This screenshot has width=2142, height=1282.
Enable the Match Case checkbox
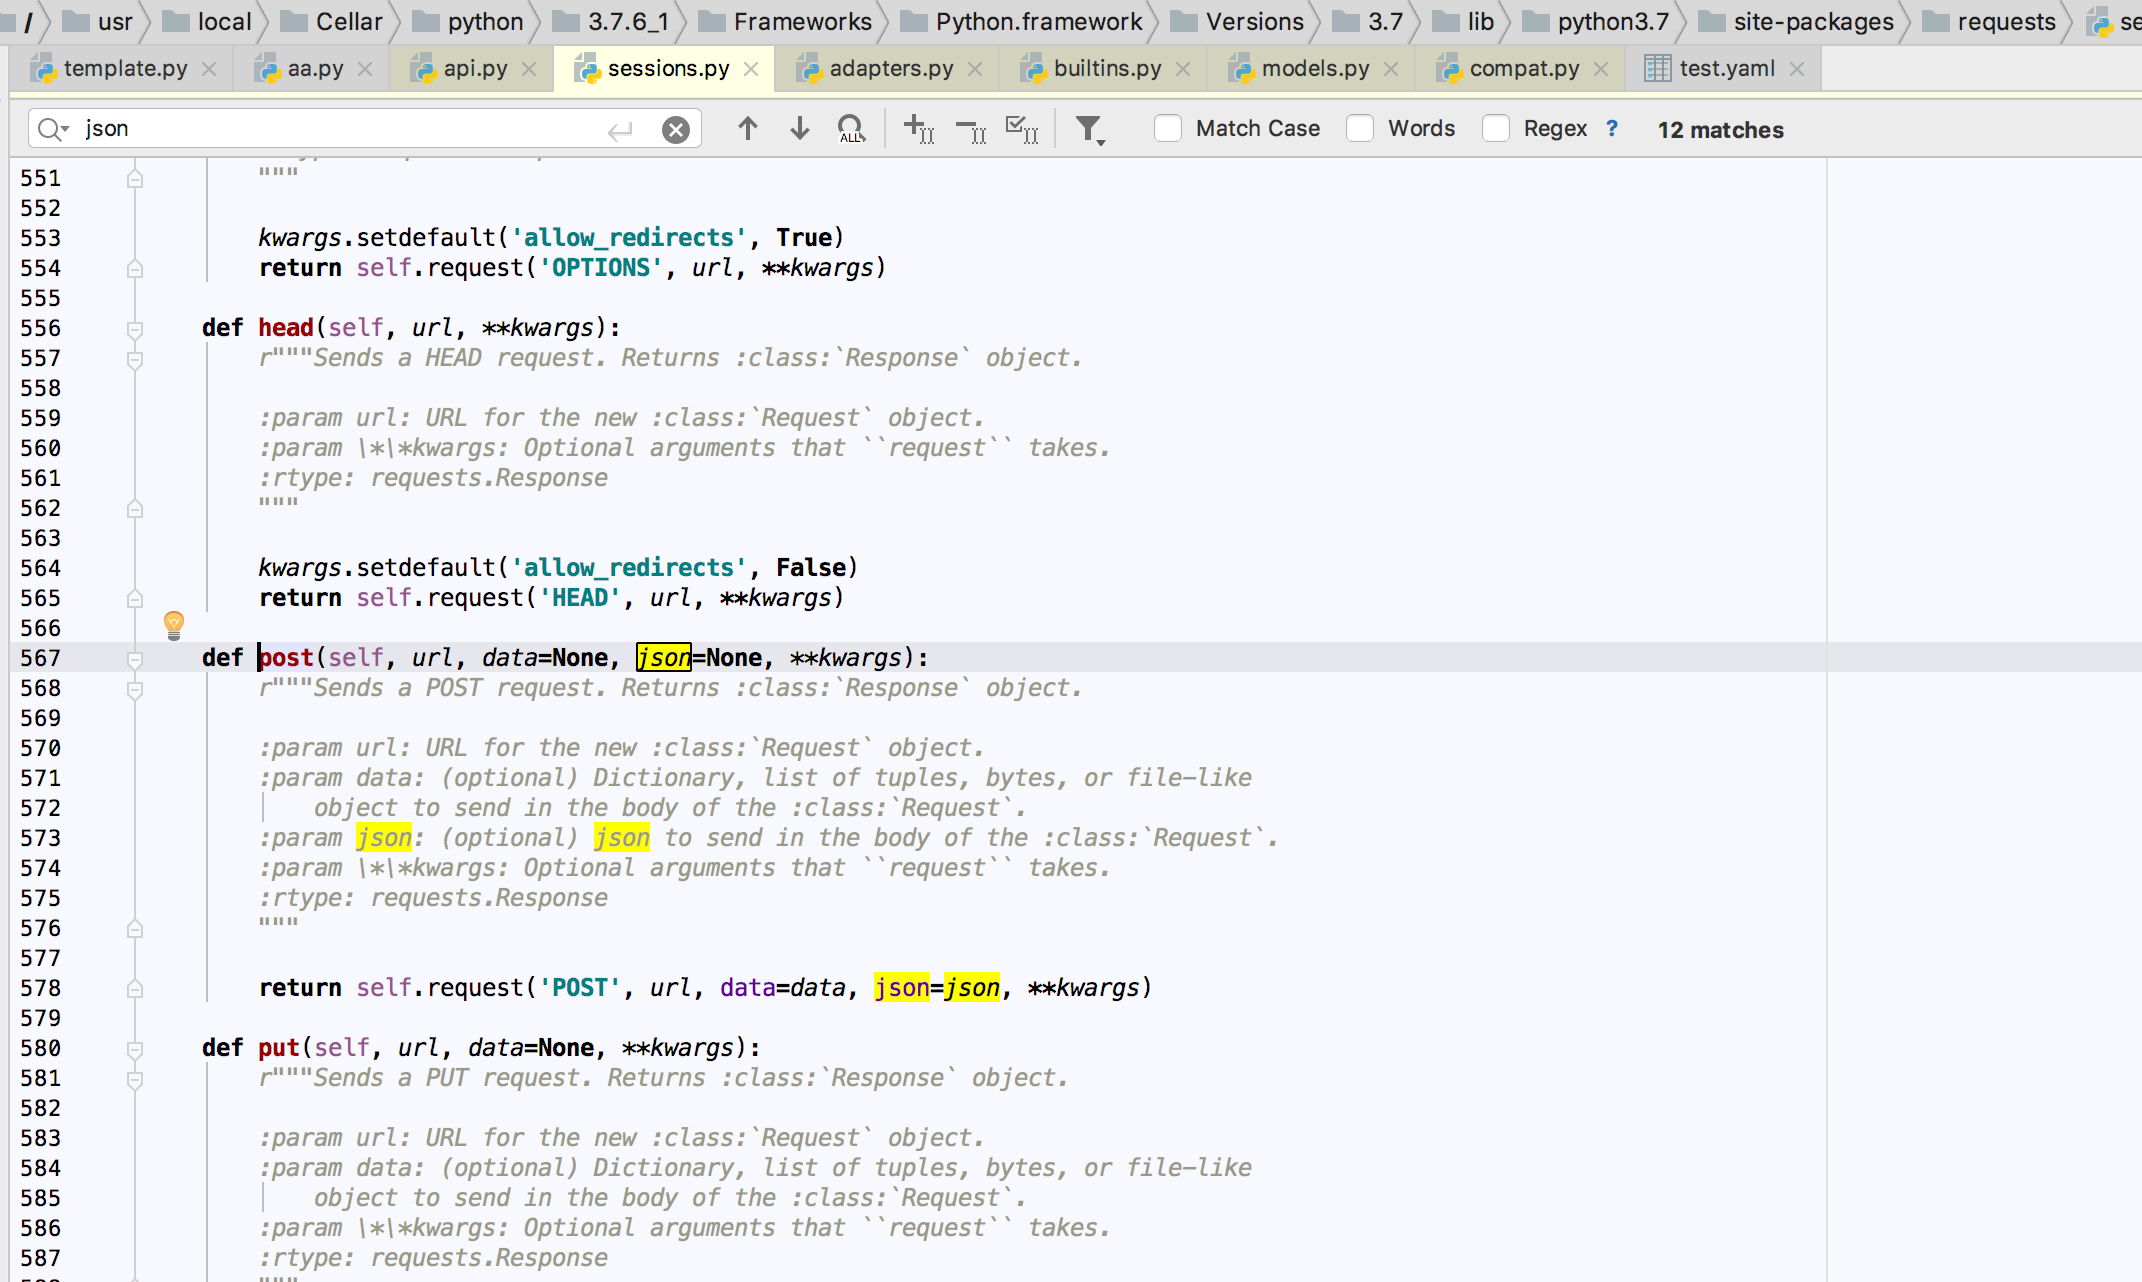(x=1168, y=128)
